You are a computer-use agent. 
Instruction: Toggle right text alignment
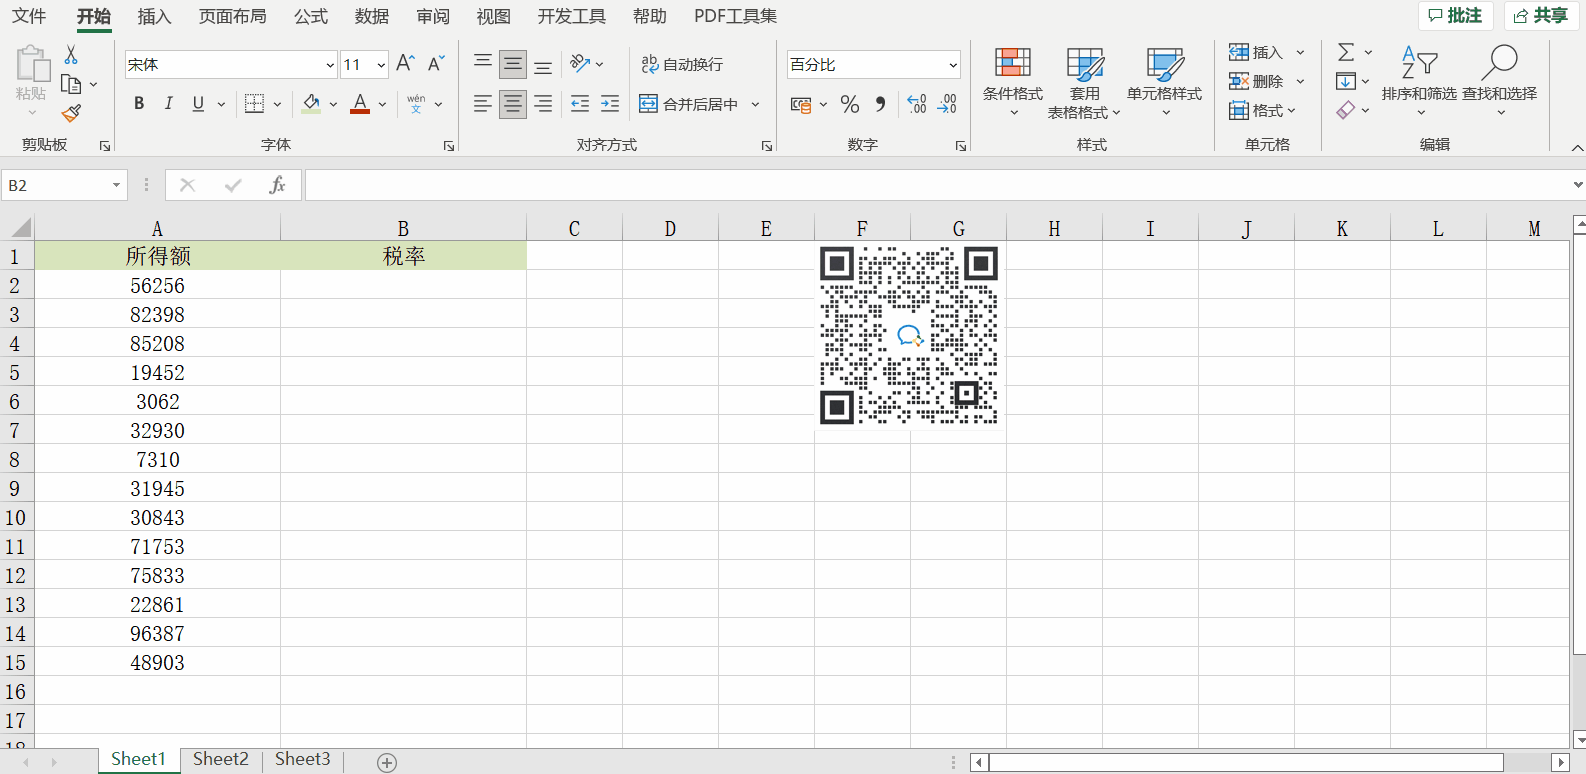pyautogui.click(x=543, y=104)
